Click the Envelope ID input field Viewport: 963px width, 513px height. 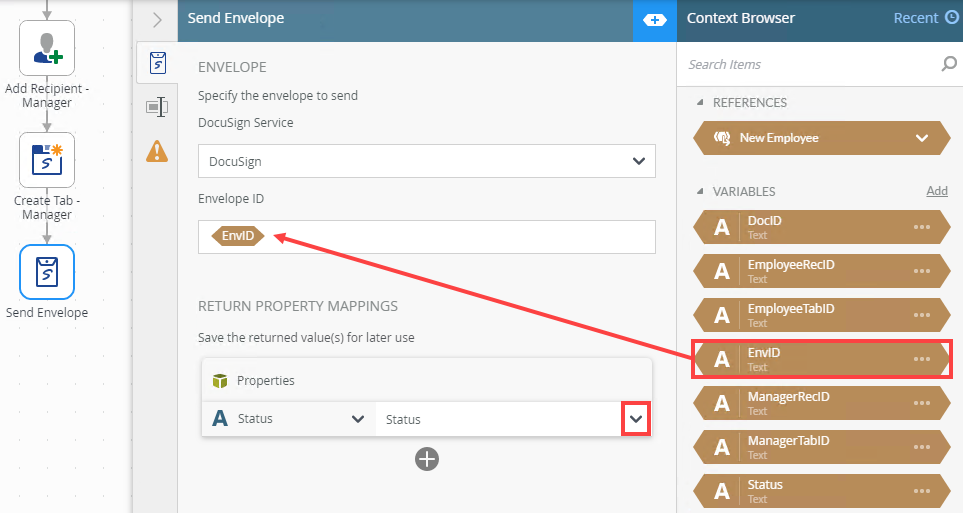click(x=450, y=237)
